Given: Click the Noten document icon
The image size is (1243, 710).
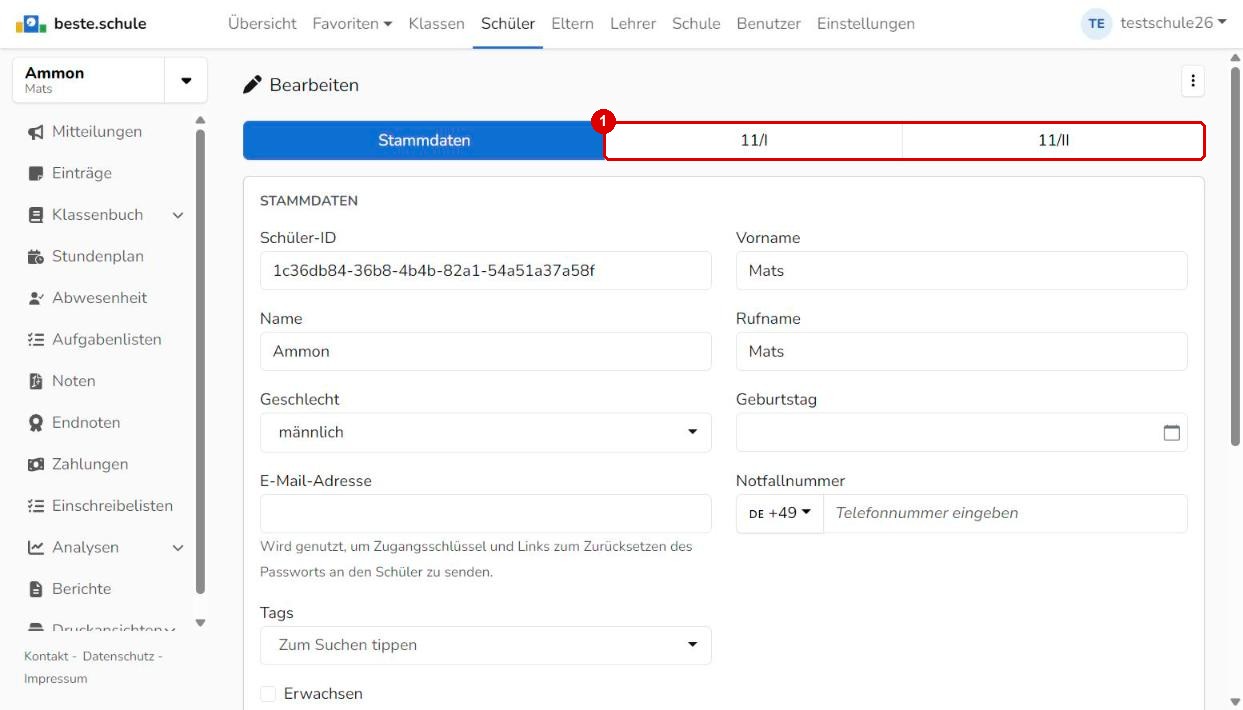Looking at the screenshot, I should click(36, 381).
